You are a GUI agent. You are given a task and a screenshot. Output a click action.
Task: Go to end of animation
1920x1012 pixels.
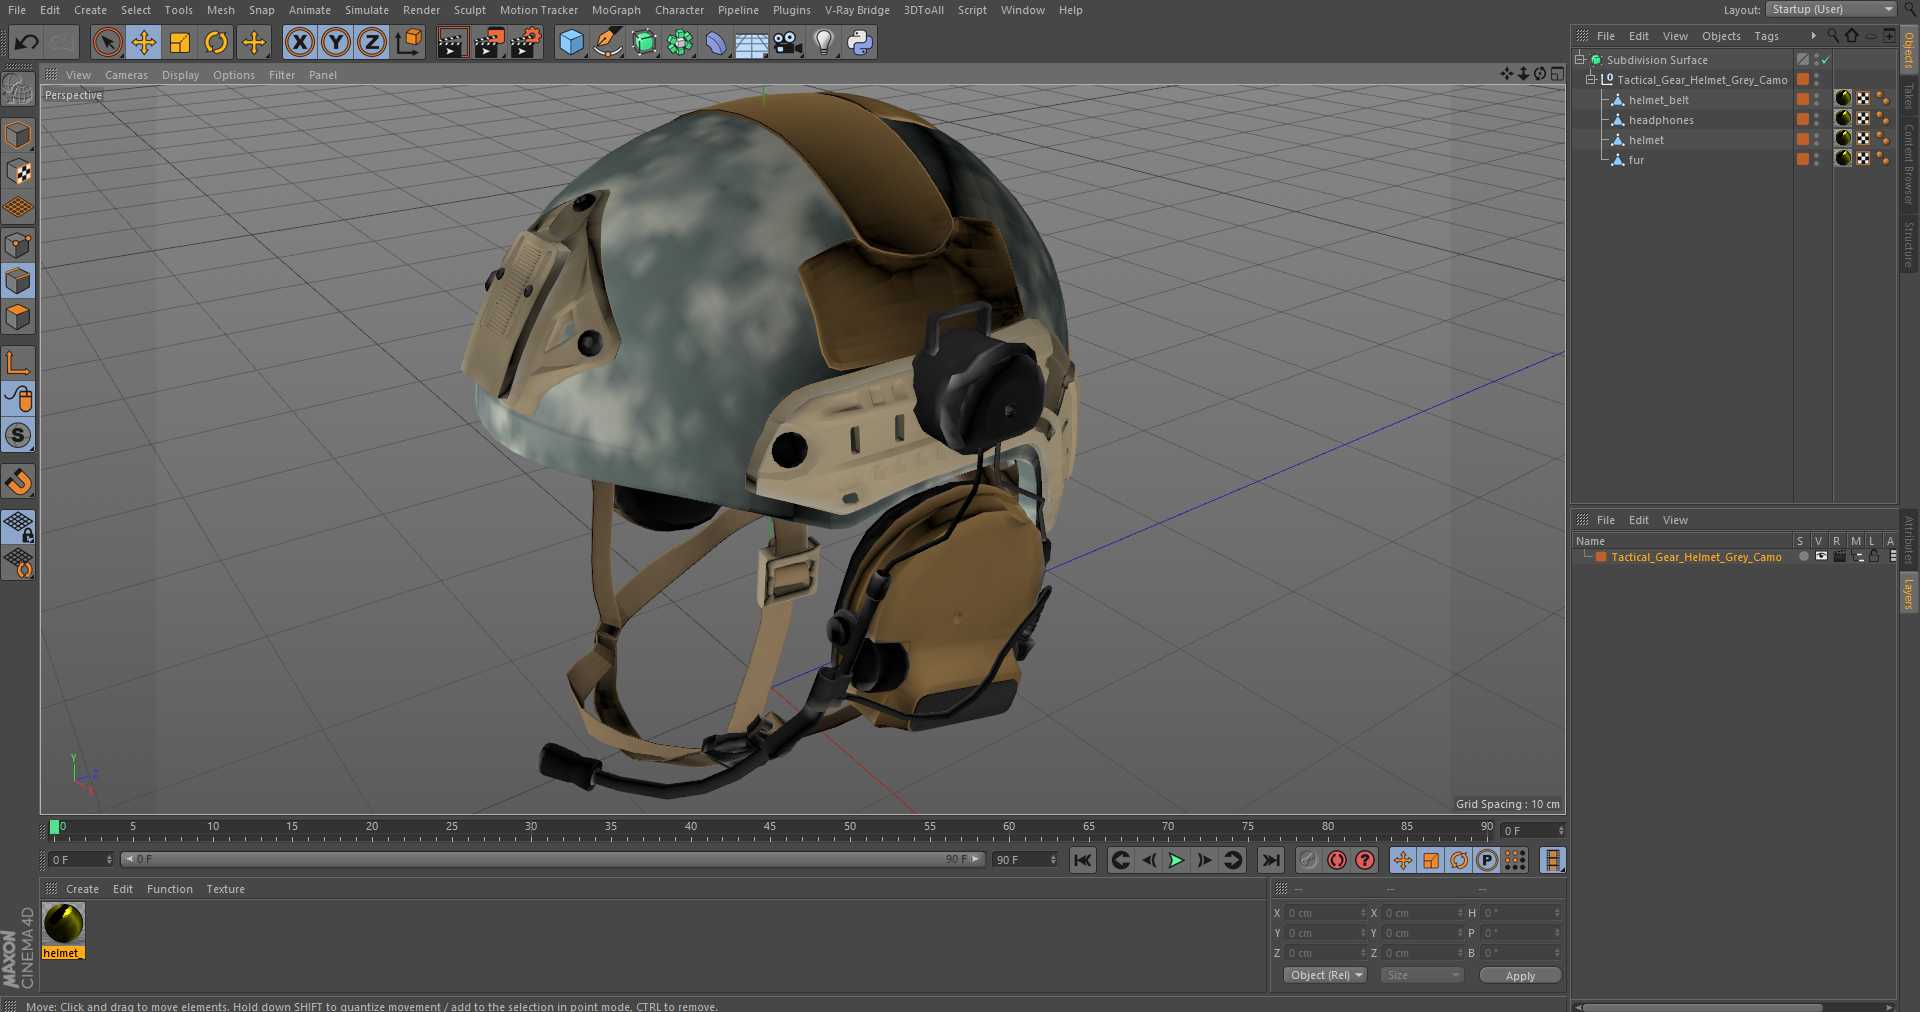tap(1270, 860)
